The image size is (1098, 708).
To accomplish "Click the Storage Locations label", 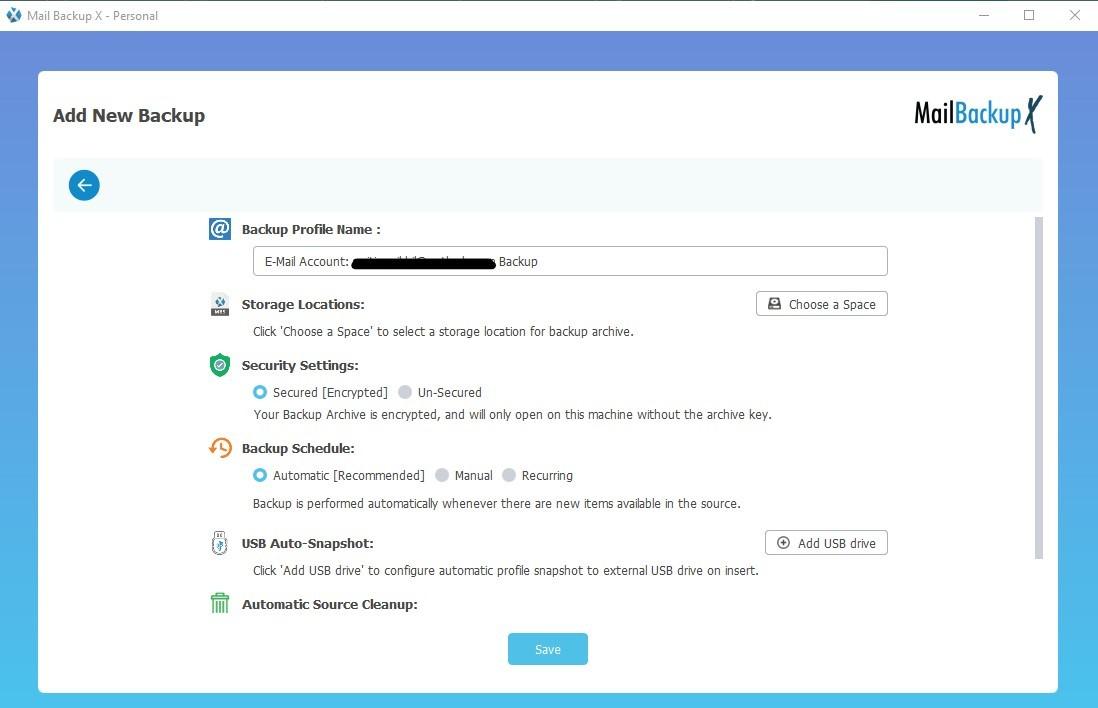I will [303, 305].
